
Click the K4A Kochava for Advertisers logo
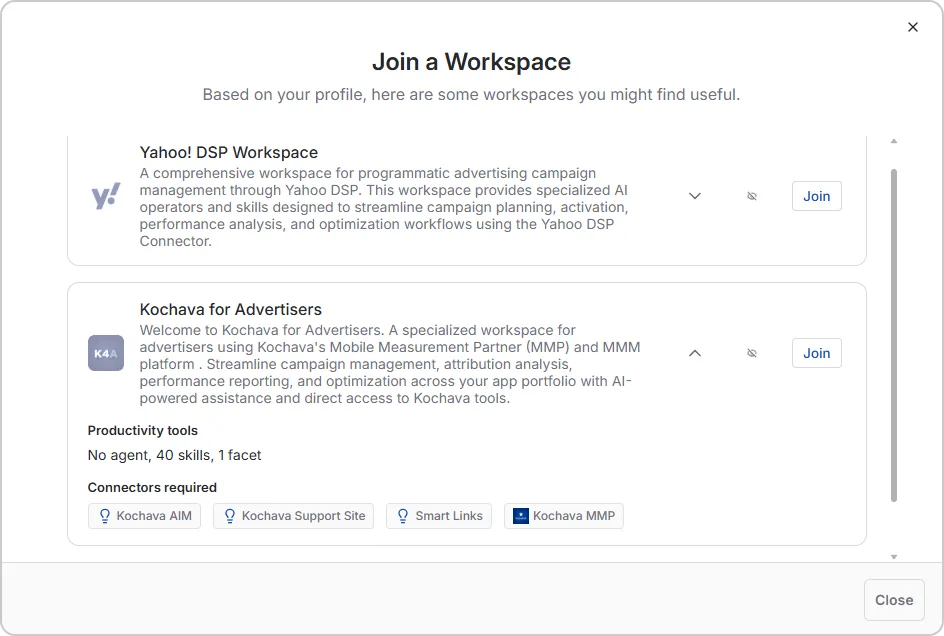coord(106,353)
